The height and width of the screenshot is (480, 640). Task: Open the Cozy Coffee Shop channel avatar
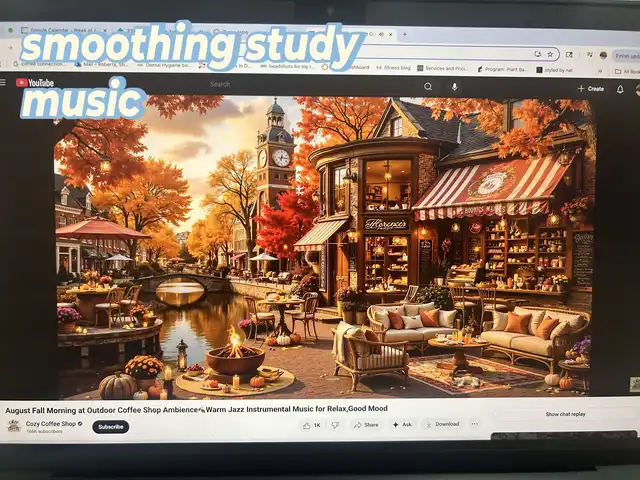pos(13,426)
